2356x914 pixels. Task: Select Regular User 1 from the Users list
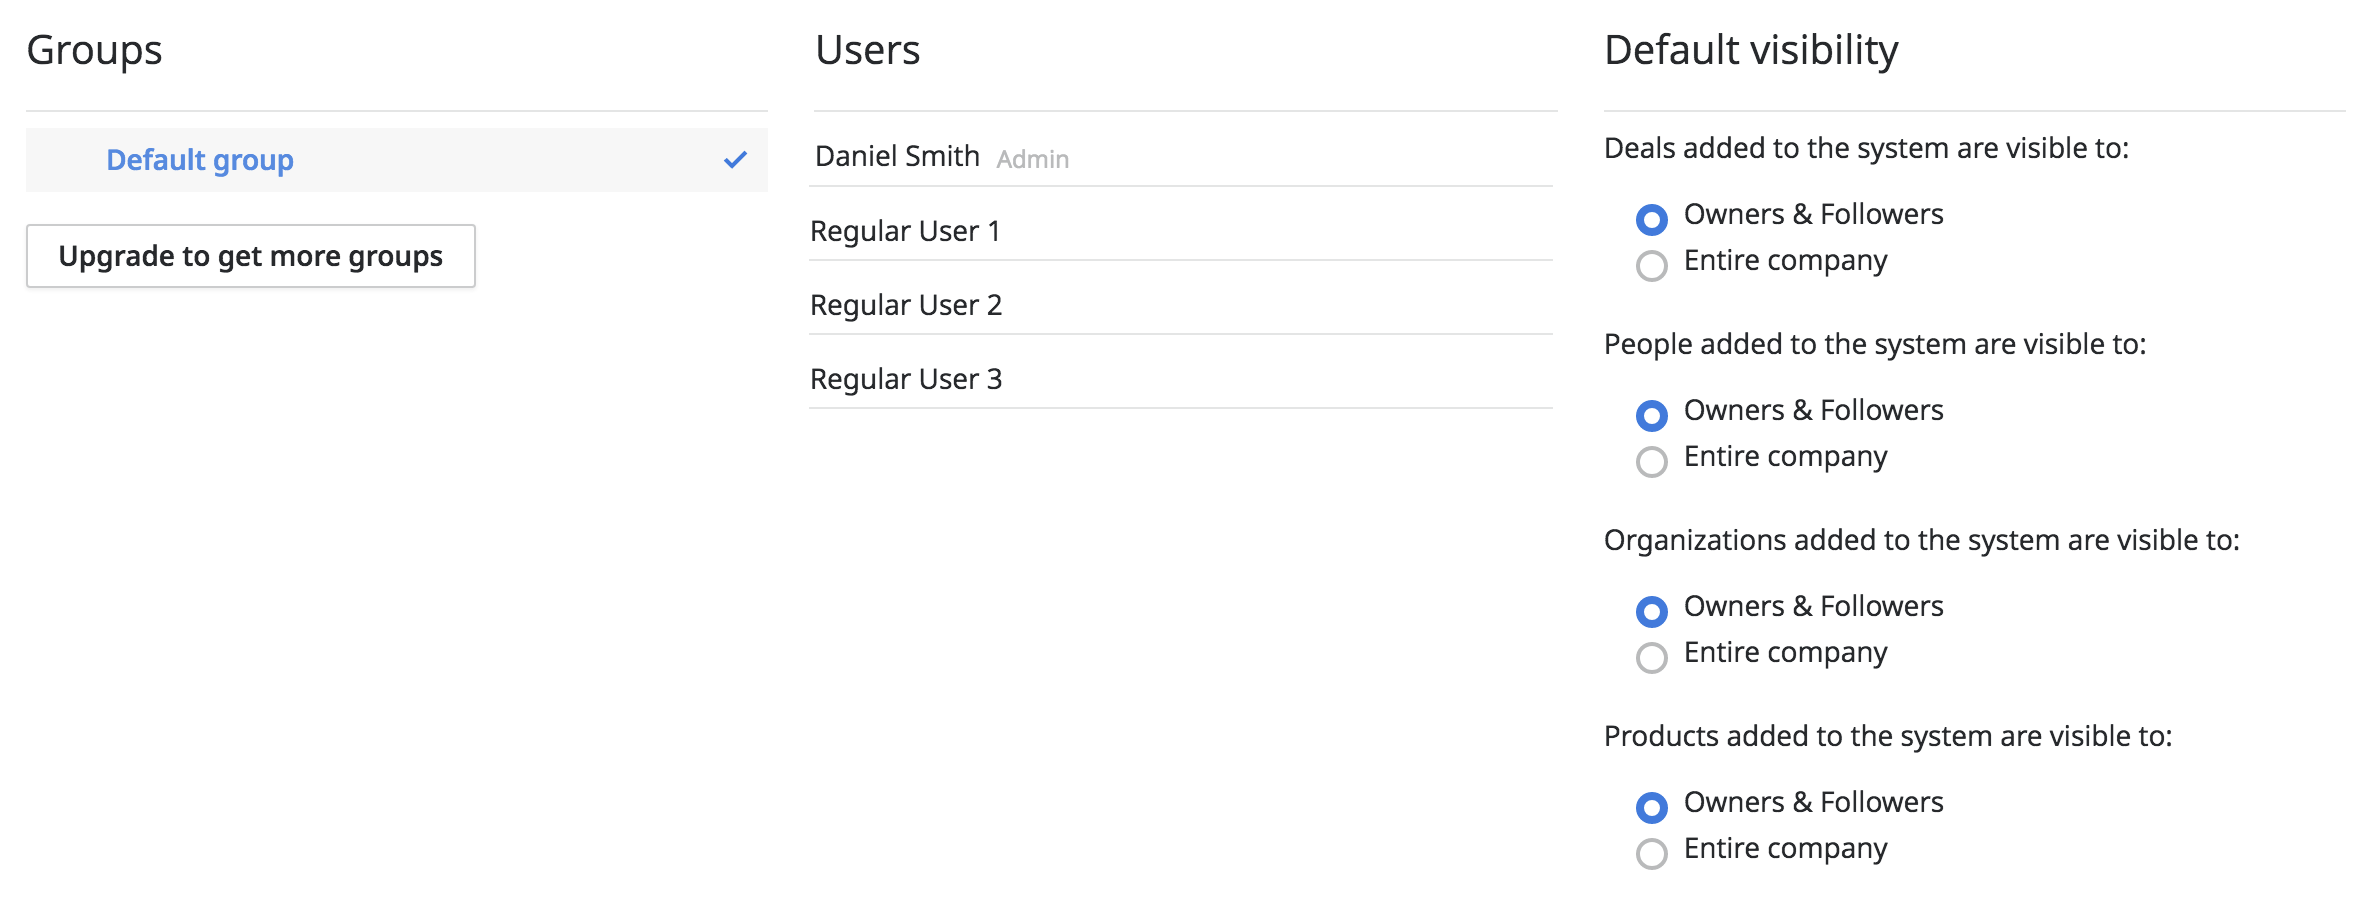pos(906,230)
